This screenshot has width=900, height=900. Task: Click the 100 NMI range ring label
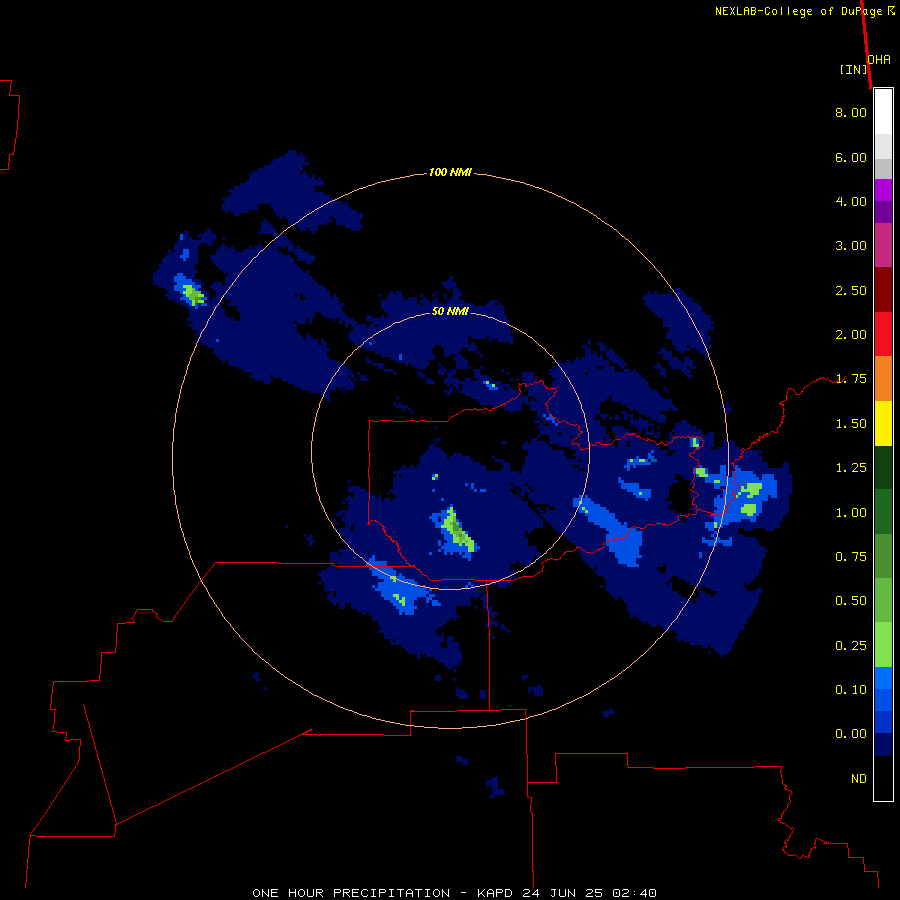click(x=450, y=172)
